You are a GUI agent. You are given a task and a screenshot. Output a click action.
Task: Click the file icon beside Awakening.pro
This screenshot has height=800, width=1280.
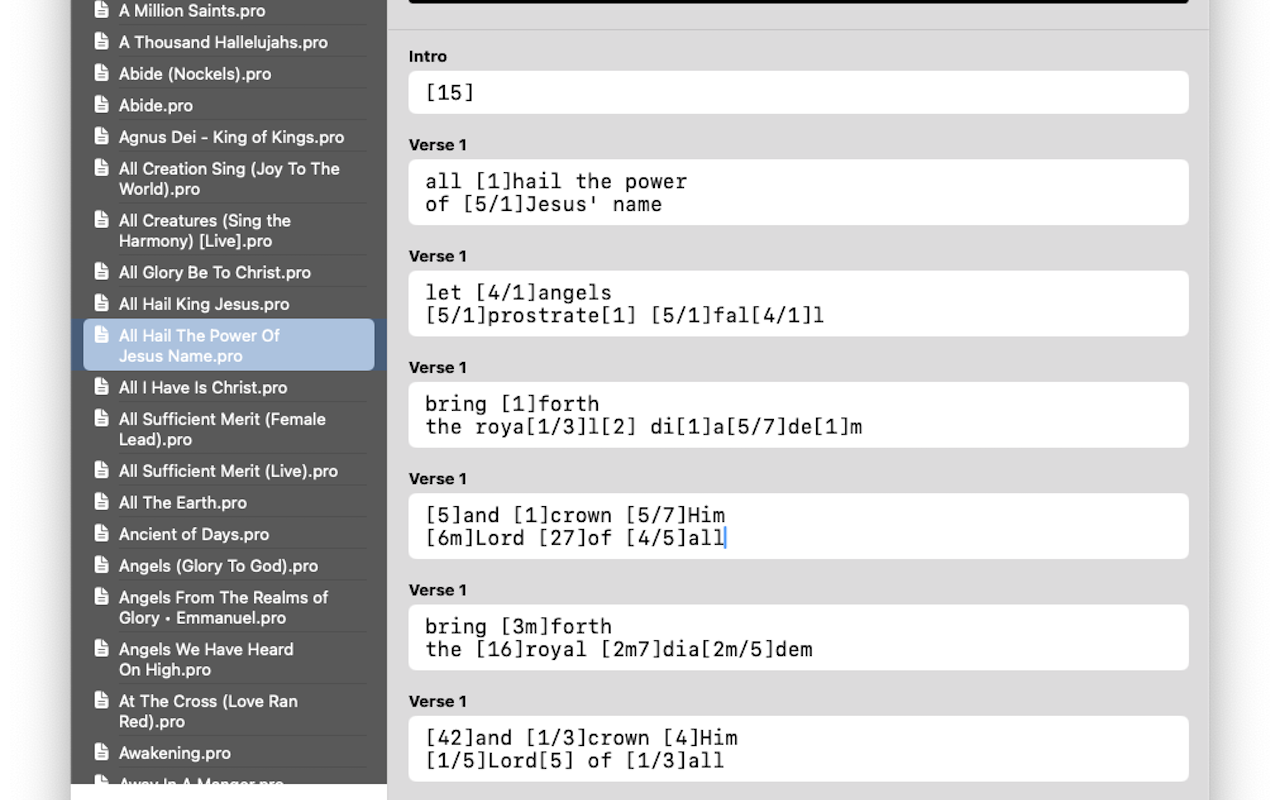pos(102,753)
